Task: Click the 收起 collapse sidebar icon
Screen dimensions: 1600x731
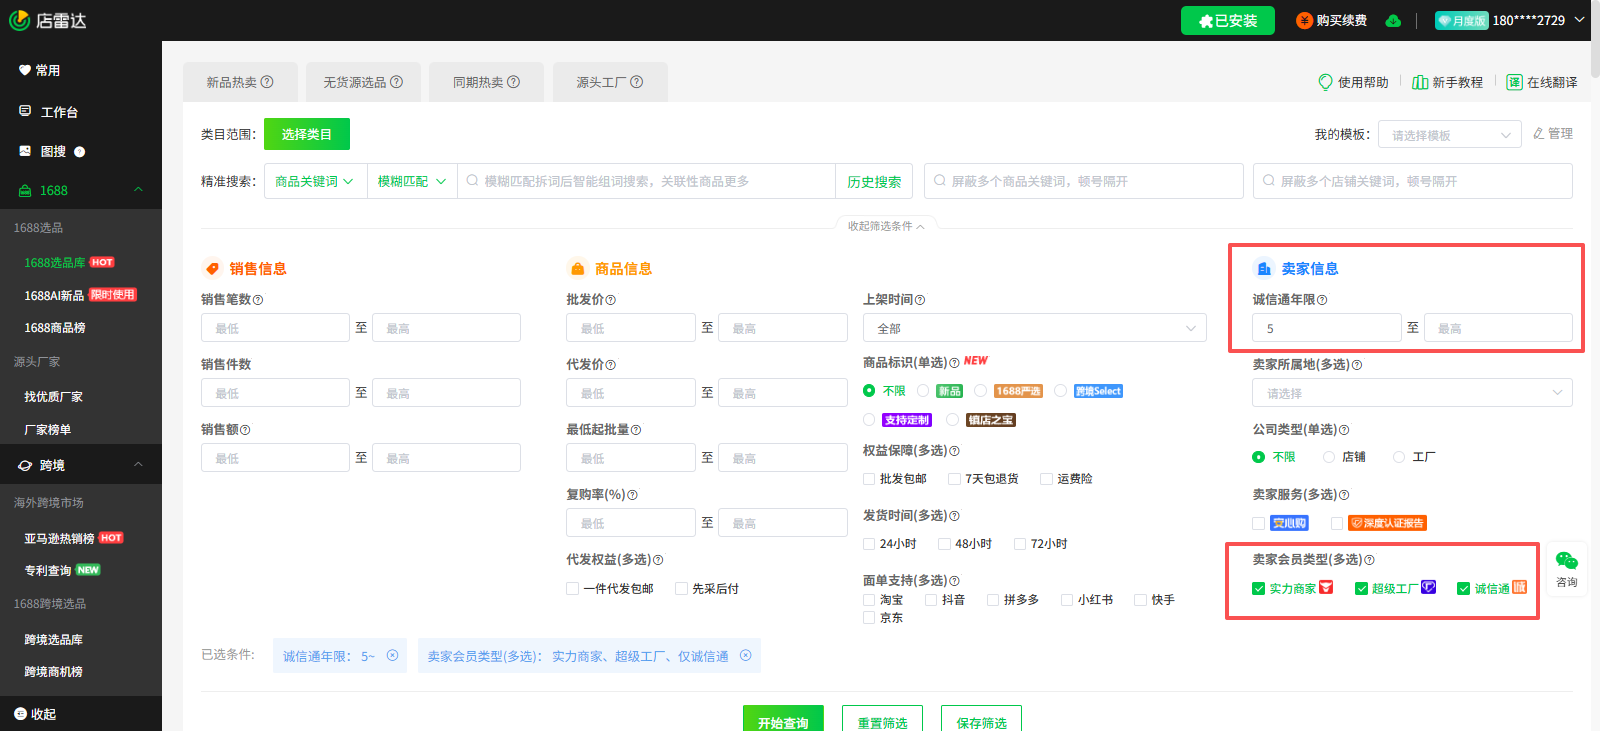Action: (x=20, y=714)
